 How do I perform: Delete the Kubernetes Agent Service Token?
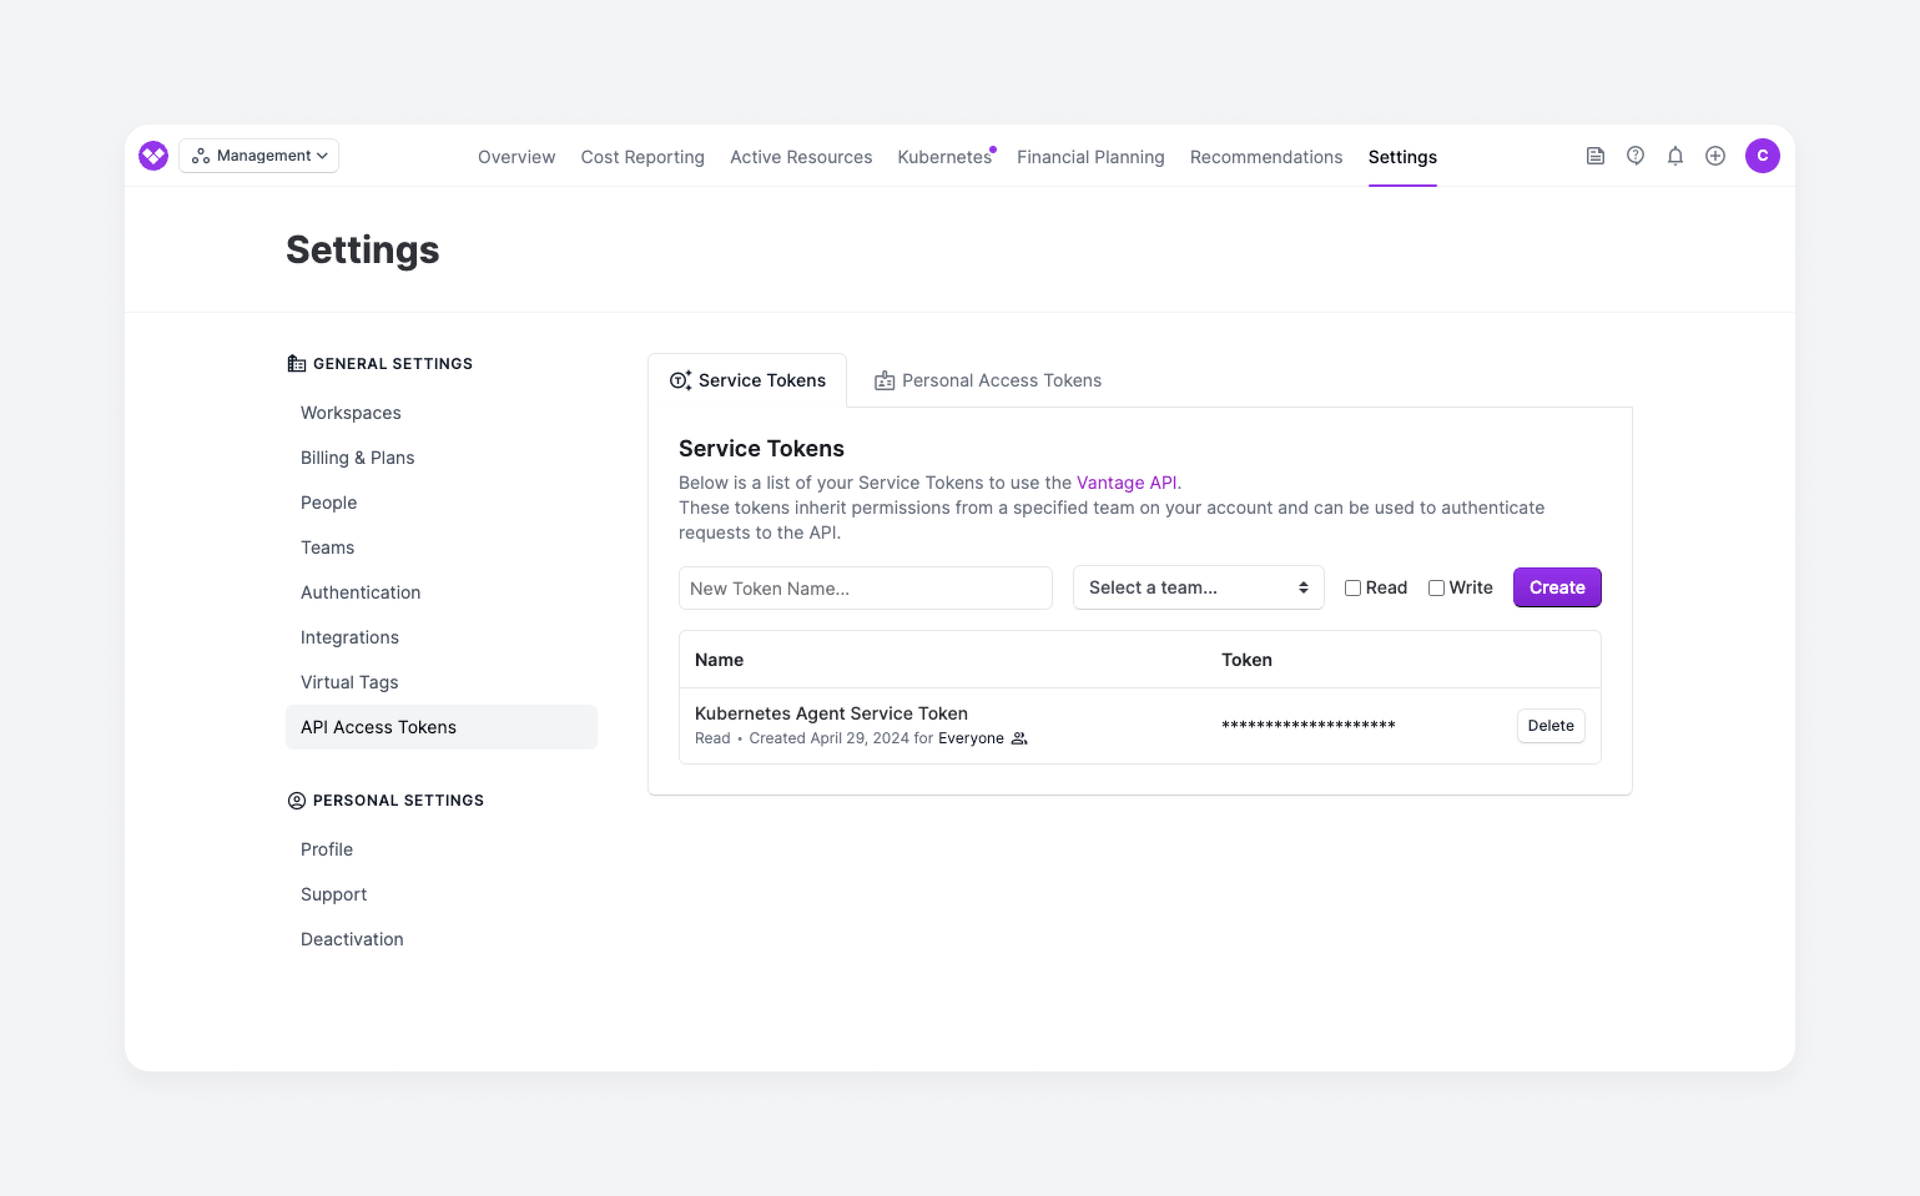point(1550,725)
